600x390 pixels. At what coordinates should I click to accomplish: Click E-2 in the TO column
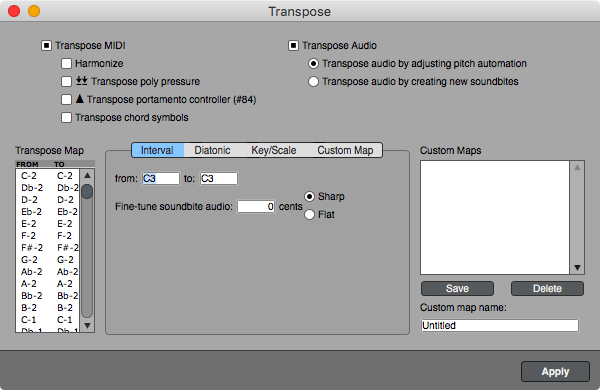coord(65,224)
